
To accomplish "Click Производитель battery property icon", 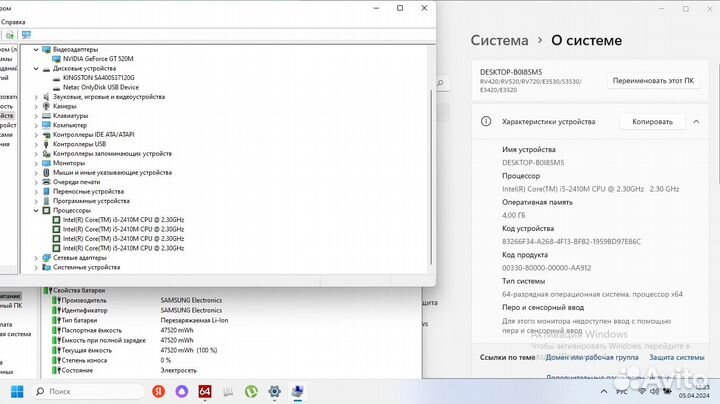I will (56, 300).
